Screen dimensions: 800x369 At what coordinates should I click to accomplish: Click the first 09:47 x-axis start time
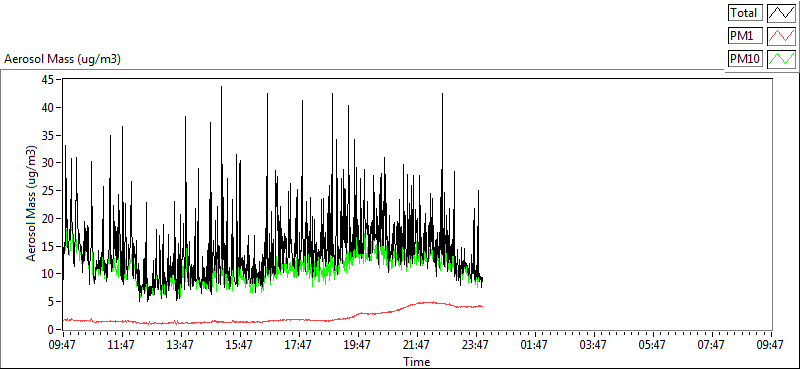coord(62,346)
